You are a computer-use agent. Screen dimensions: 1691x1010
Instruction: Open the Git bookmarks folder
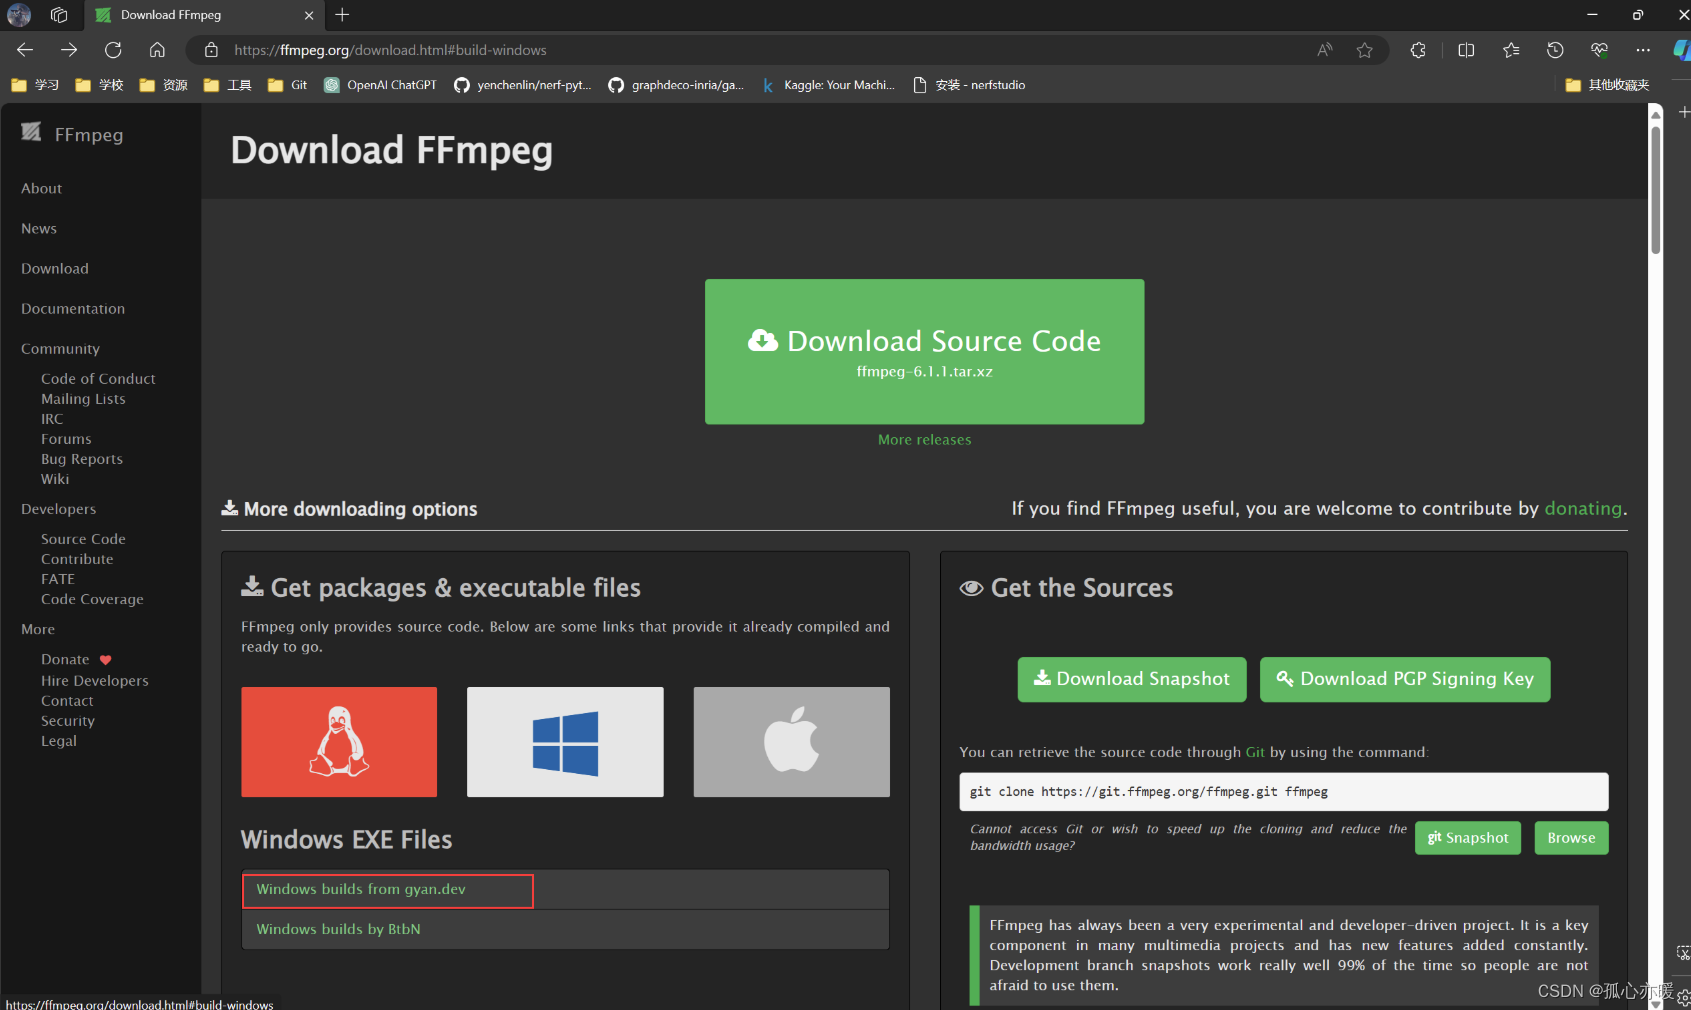pos(288,85)
